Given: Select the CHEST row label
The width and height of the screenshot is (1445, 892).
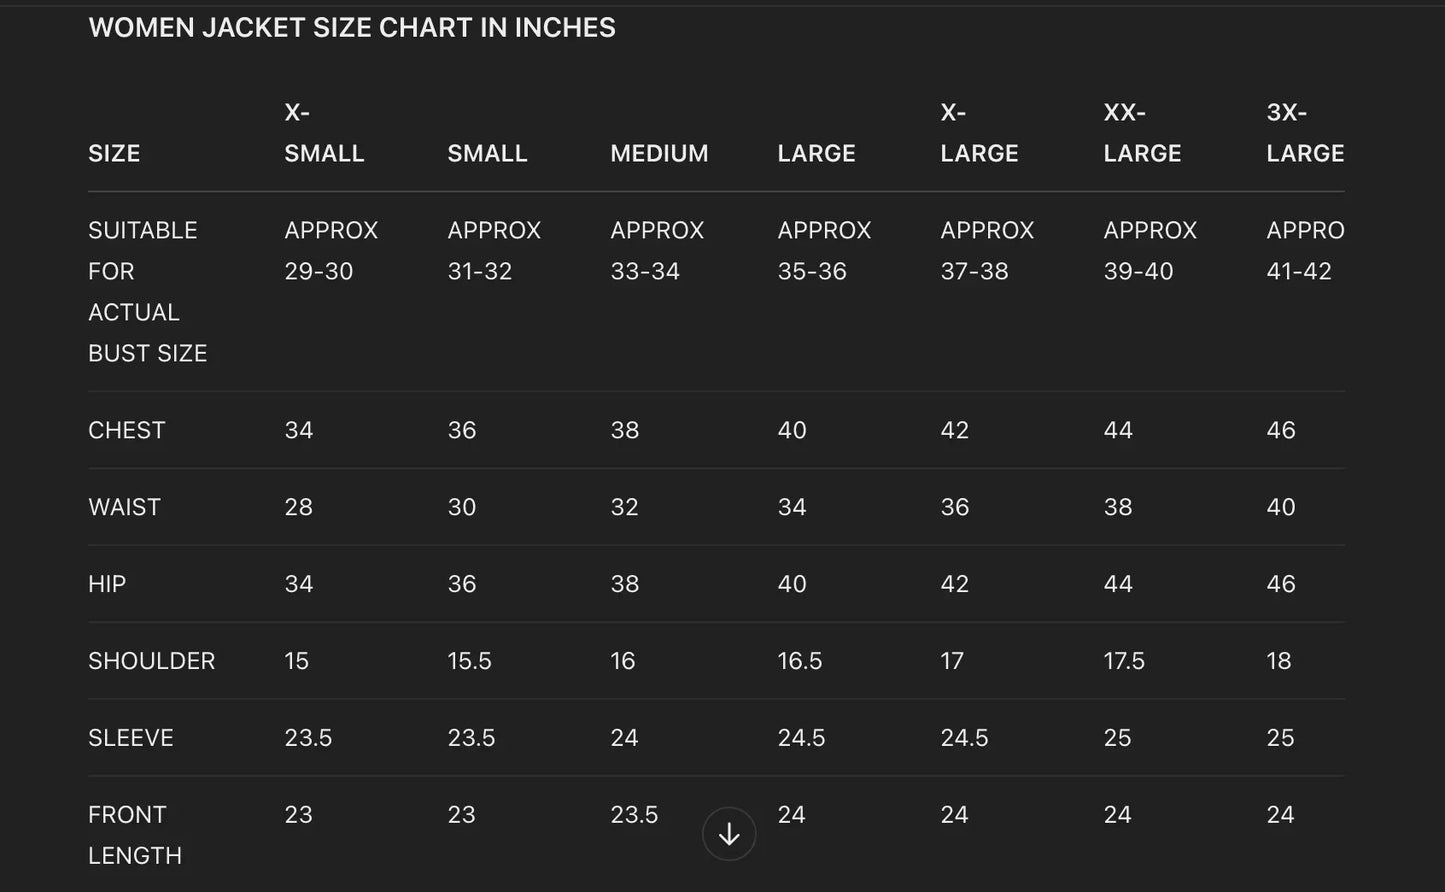Looking at the screenshot, I should [127, 430].
